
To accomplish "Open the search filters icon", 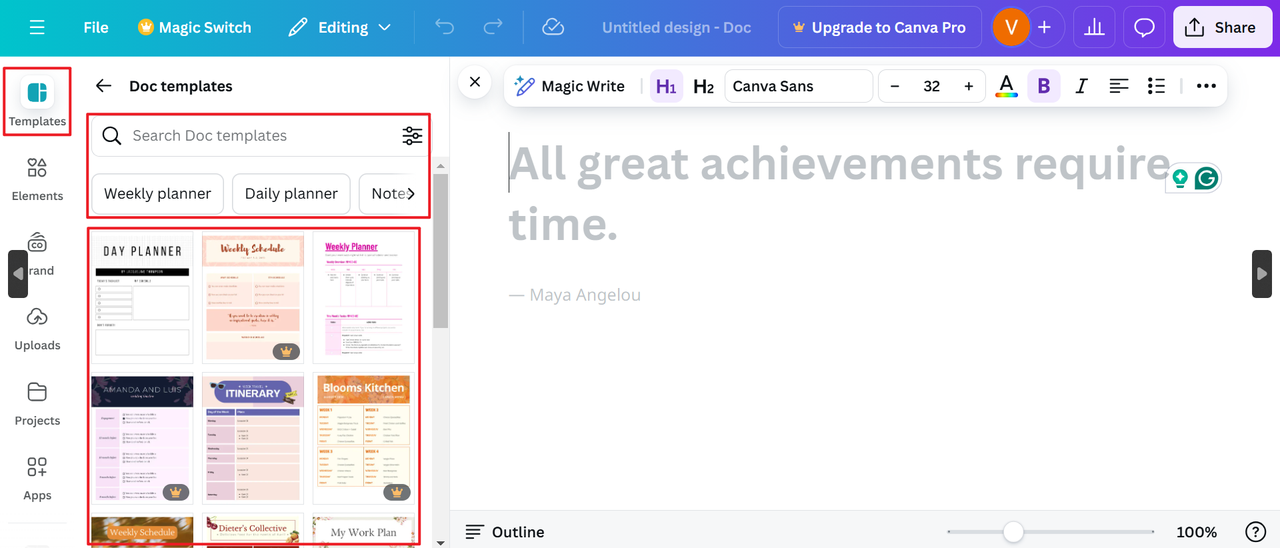I will tap(412, 136).
